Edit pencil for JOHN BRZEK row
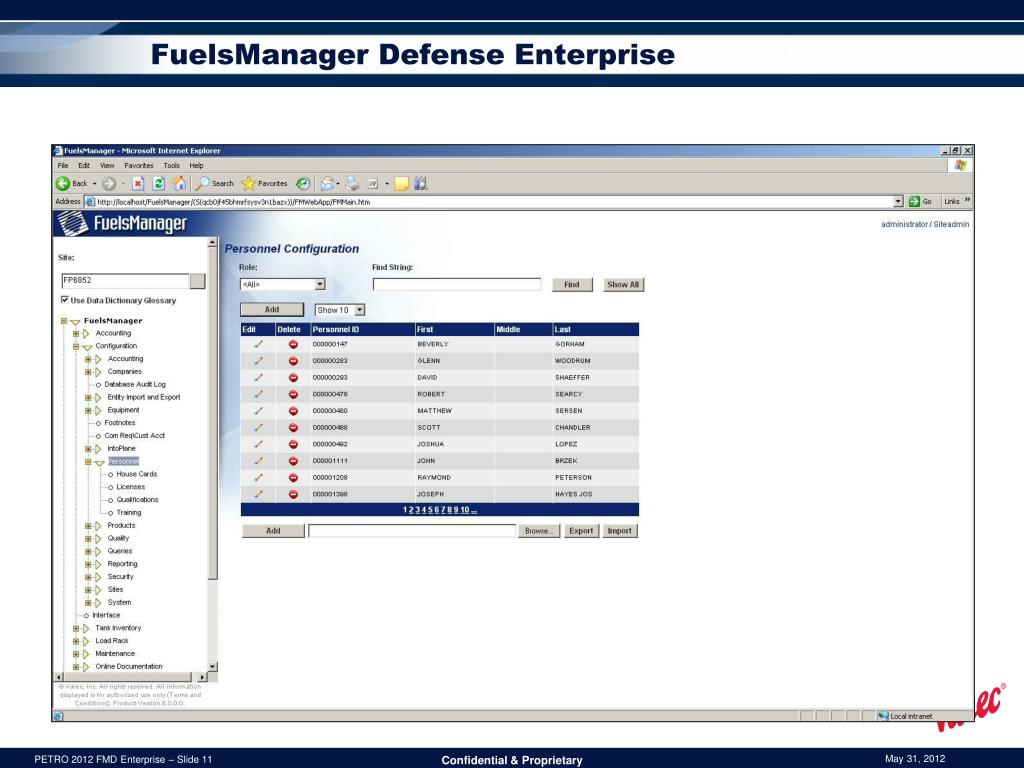The height and width of the screenshot is (768, 1024). [259, 460]
